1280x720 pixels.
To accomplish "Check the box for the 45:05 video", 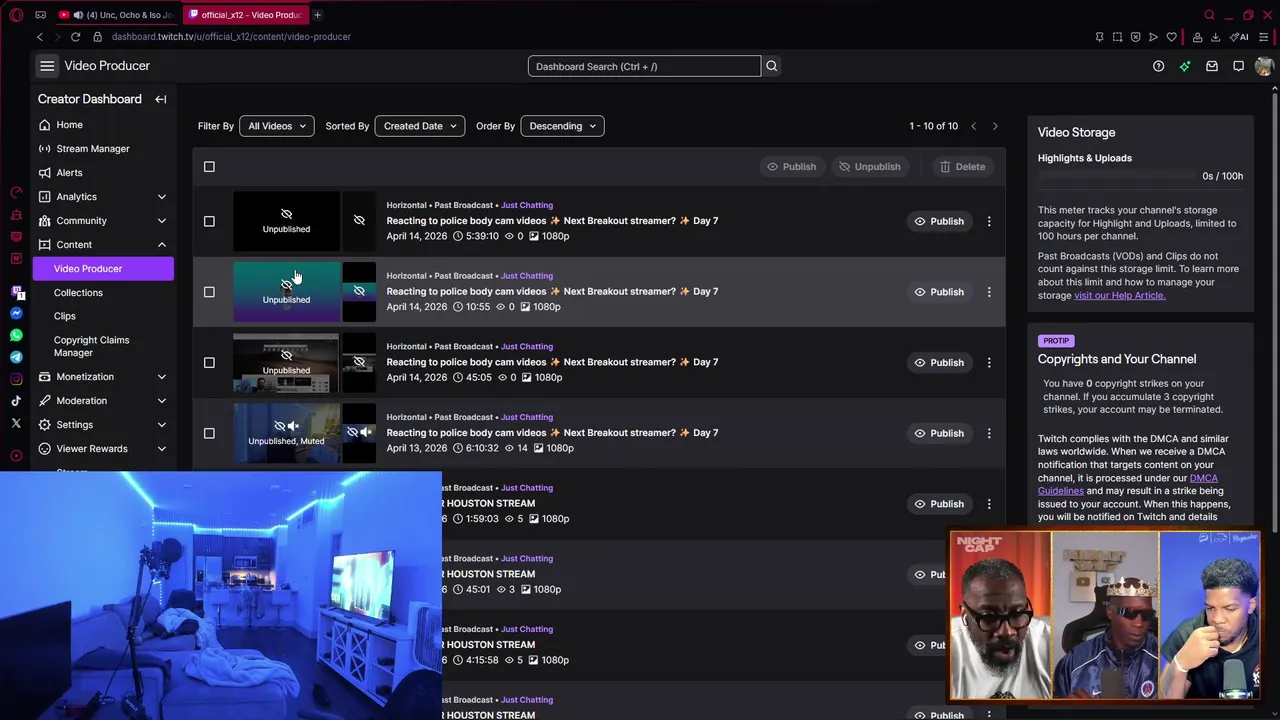I will click(209, 362).
